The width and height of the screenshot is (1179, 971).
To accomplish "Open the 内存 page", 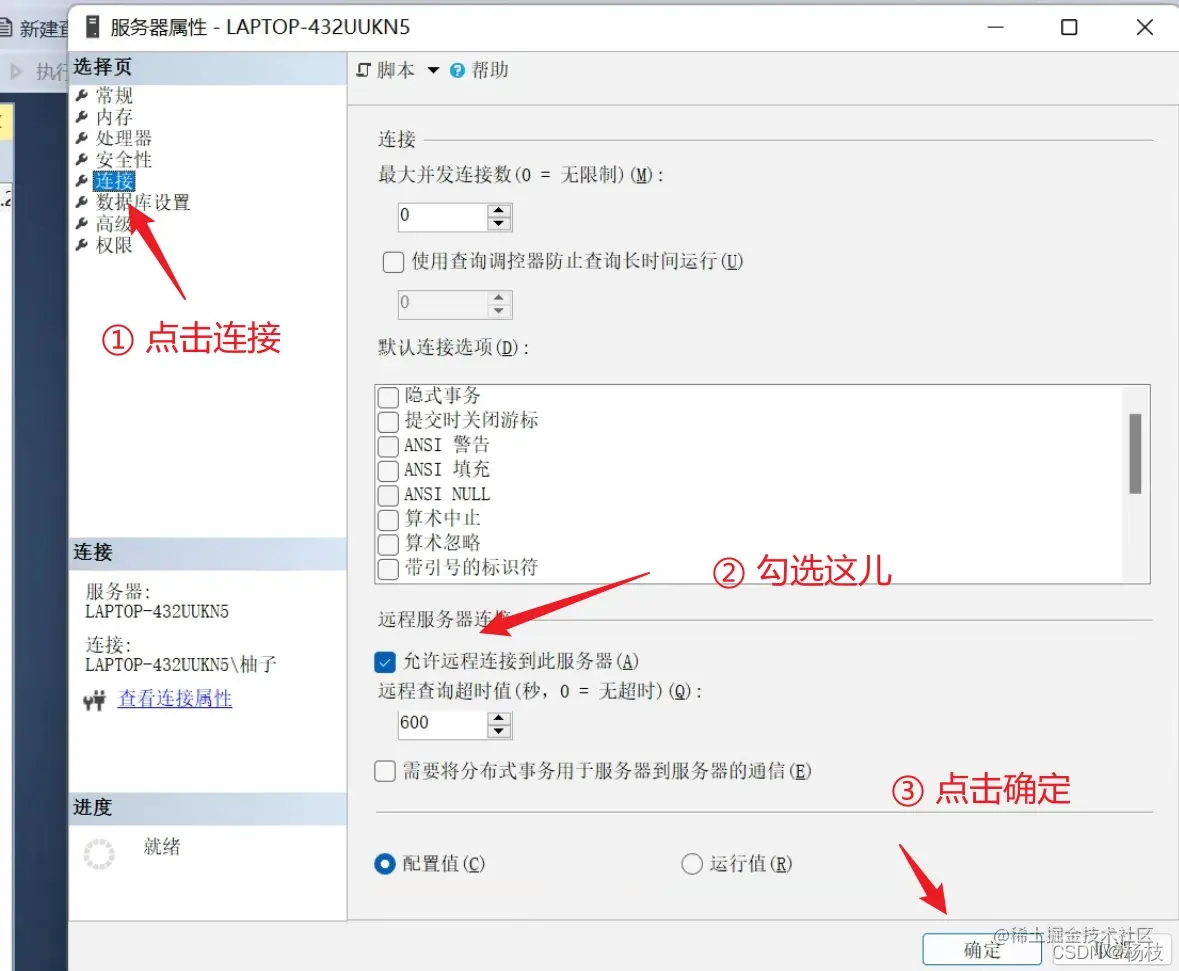I will click(114, 117).
